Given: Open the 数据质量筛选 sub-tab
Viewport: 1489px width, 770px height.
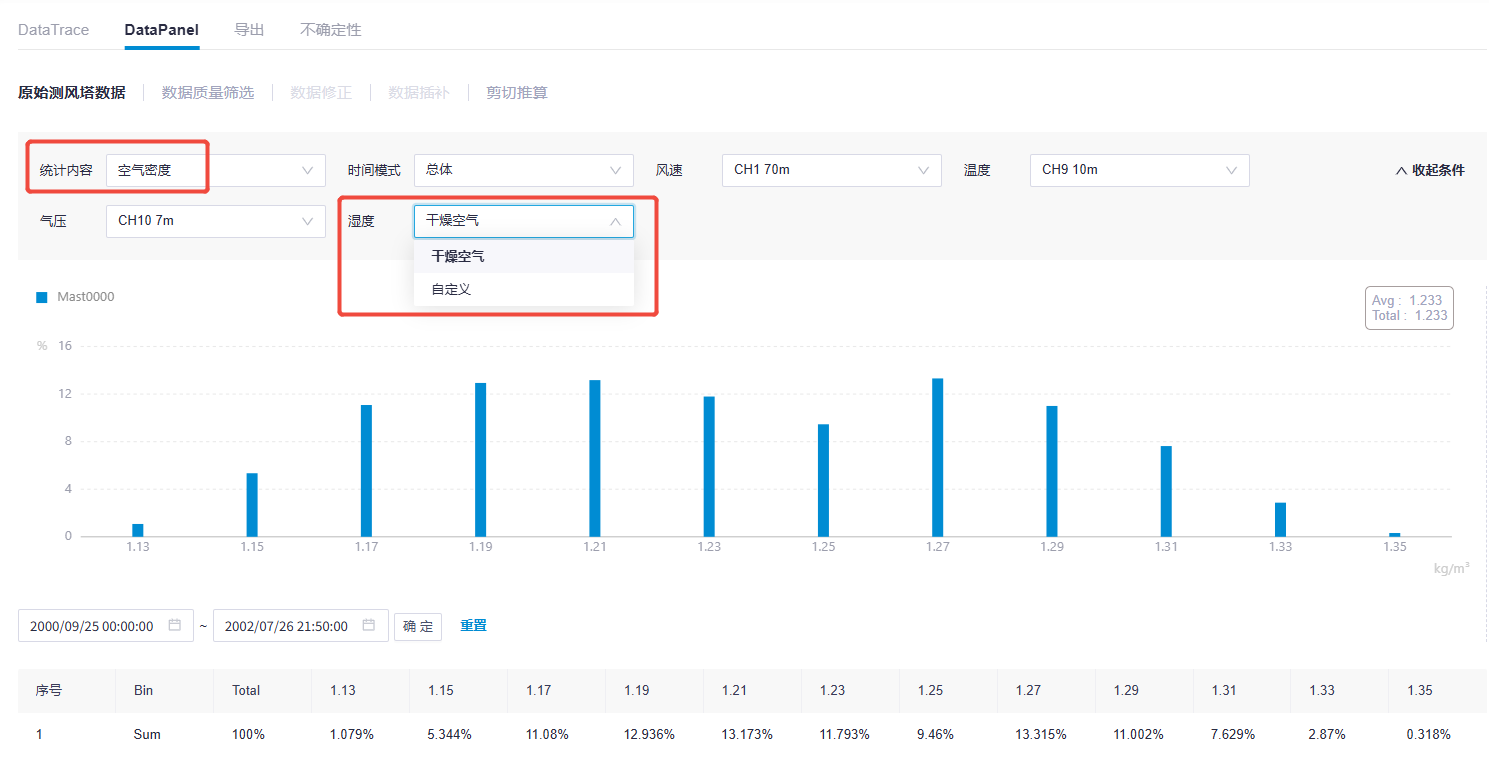Looking at the screenshot, I should click(208, 93).
